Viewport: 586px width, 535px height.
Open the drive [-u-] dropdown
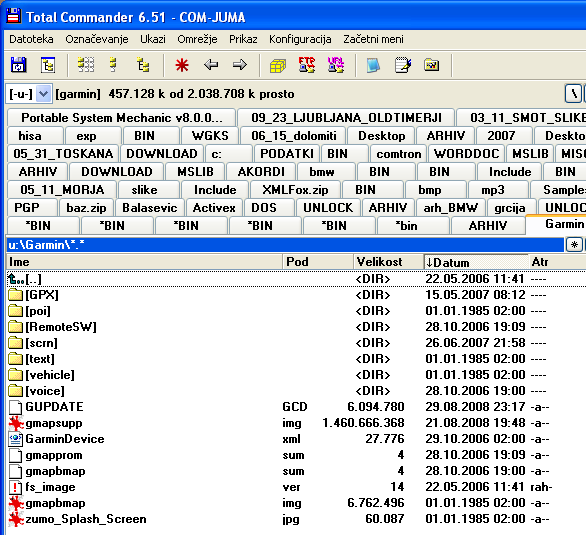[43, 94]
